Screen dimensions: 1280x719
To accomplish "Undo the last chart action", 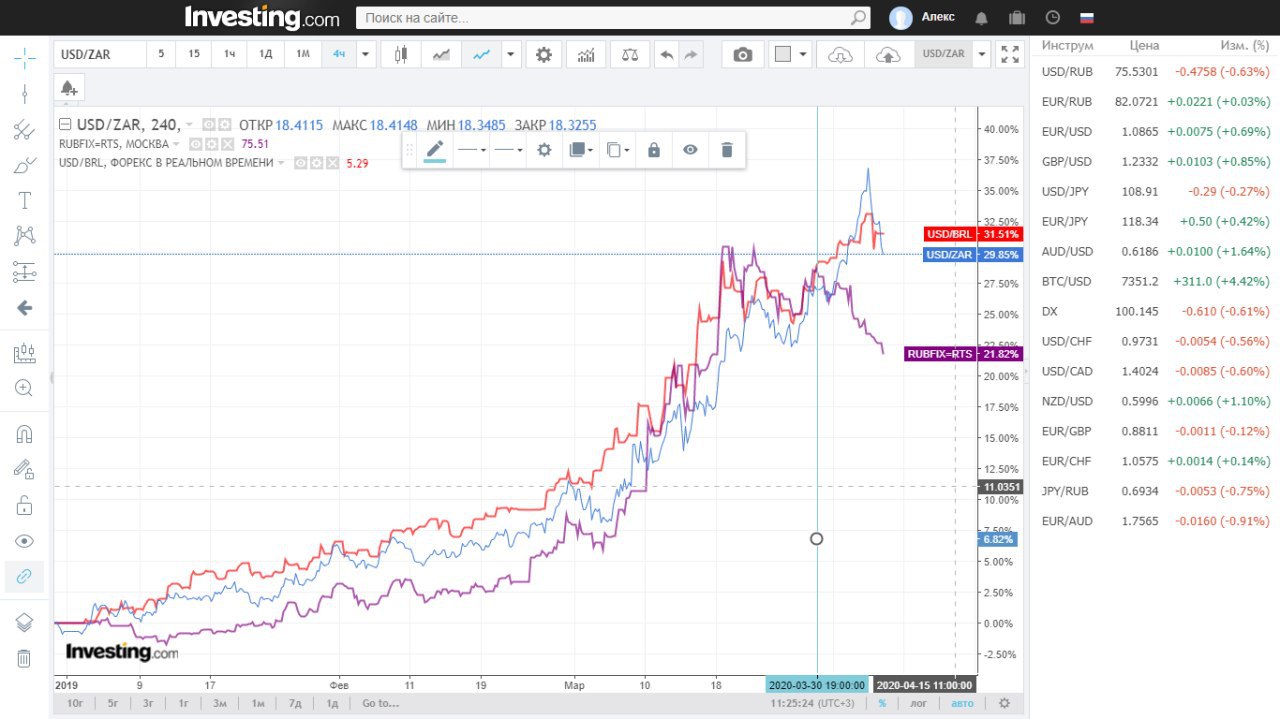I will [666, 55].
